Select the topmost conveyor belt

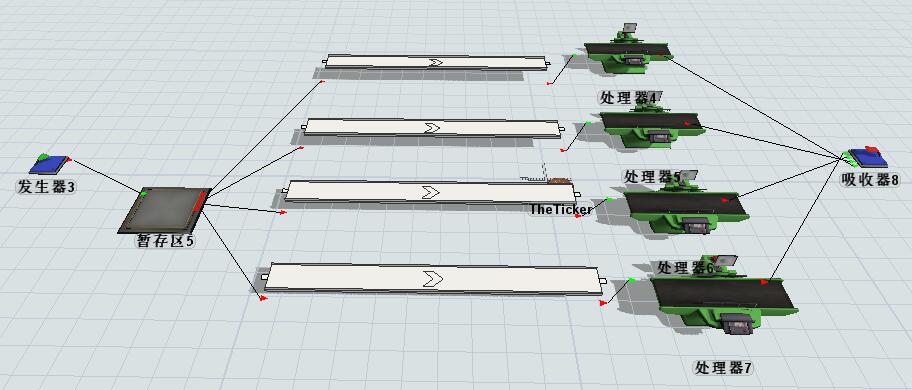(436, 62)
